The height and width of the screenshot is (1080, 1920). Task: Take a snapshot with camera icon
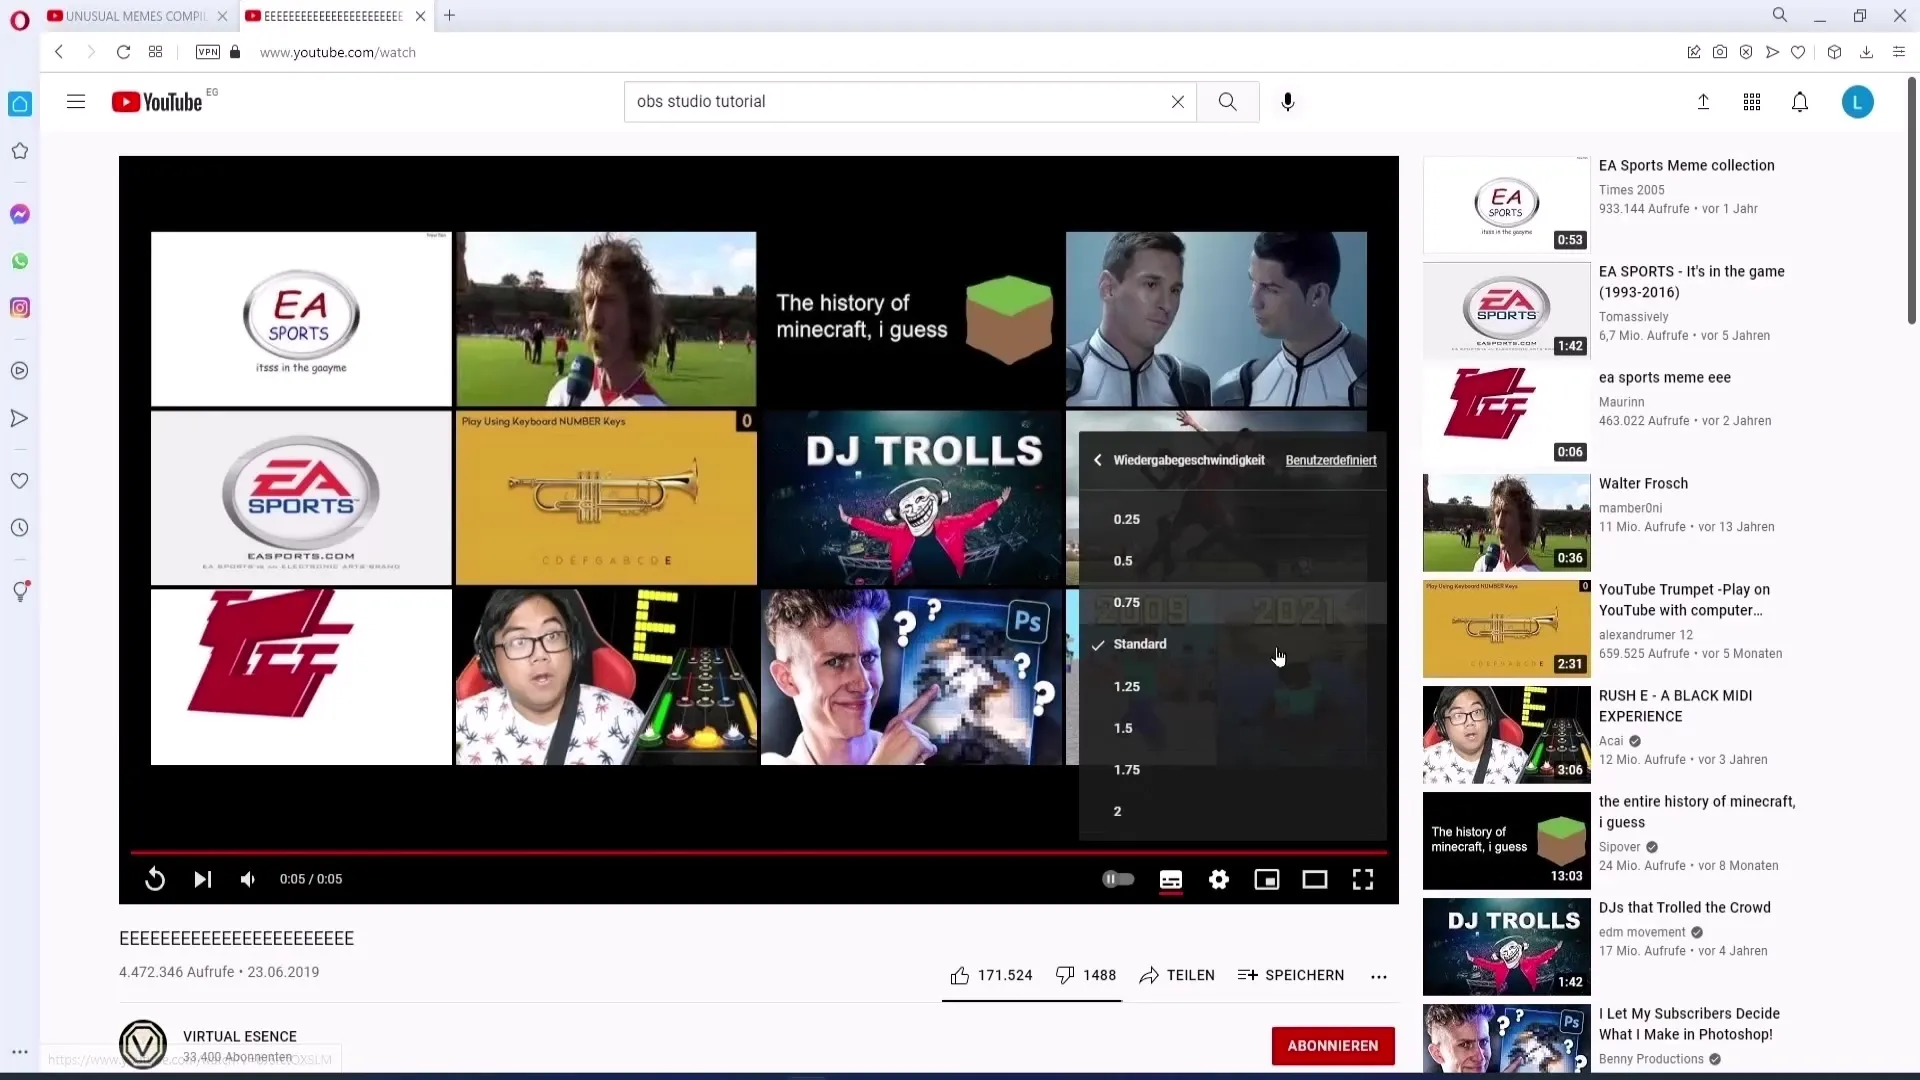pyautogui.click(x=1719, y=52)
